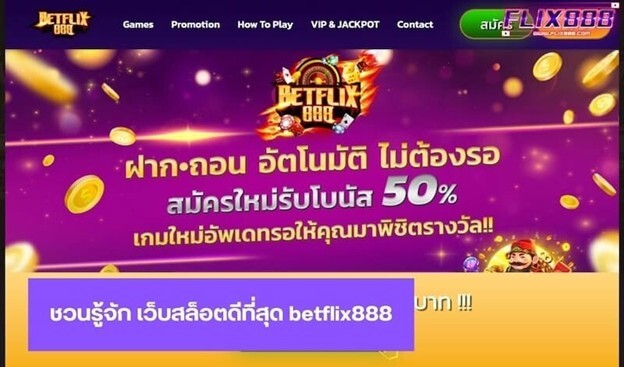Open VIP & JACKPOT section
Image resolution: width=624 pixels, height=367 pixels.
point(345,25)
